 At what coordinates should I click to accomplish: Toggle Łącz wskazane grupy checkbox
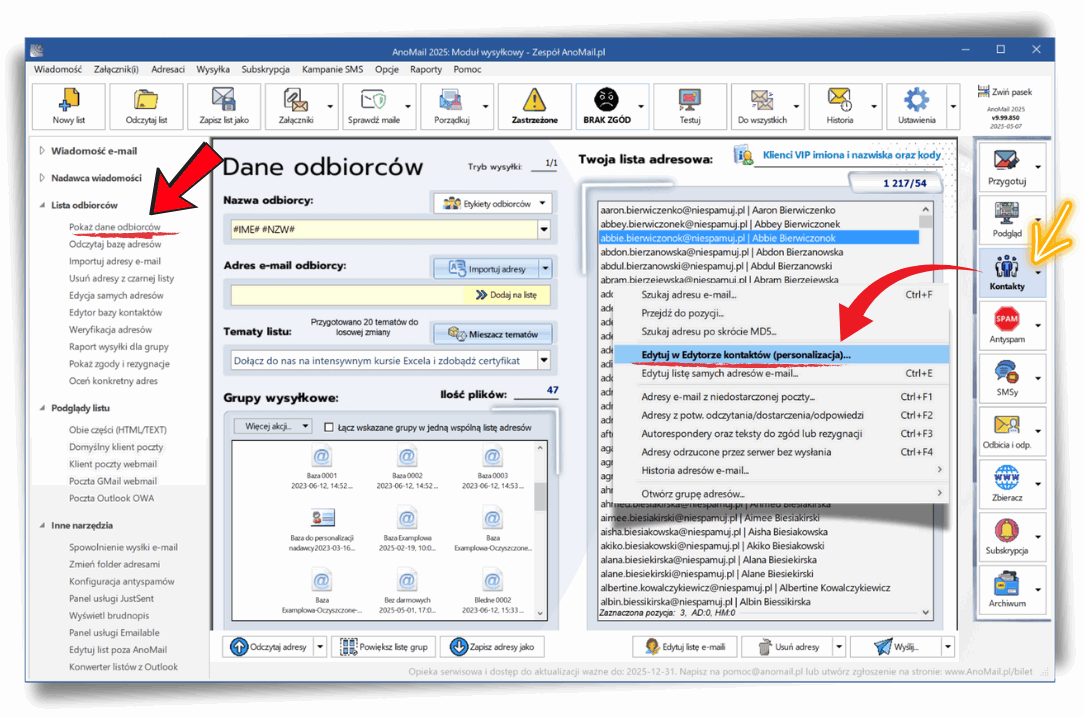(x=329, y=427)
